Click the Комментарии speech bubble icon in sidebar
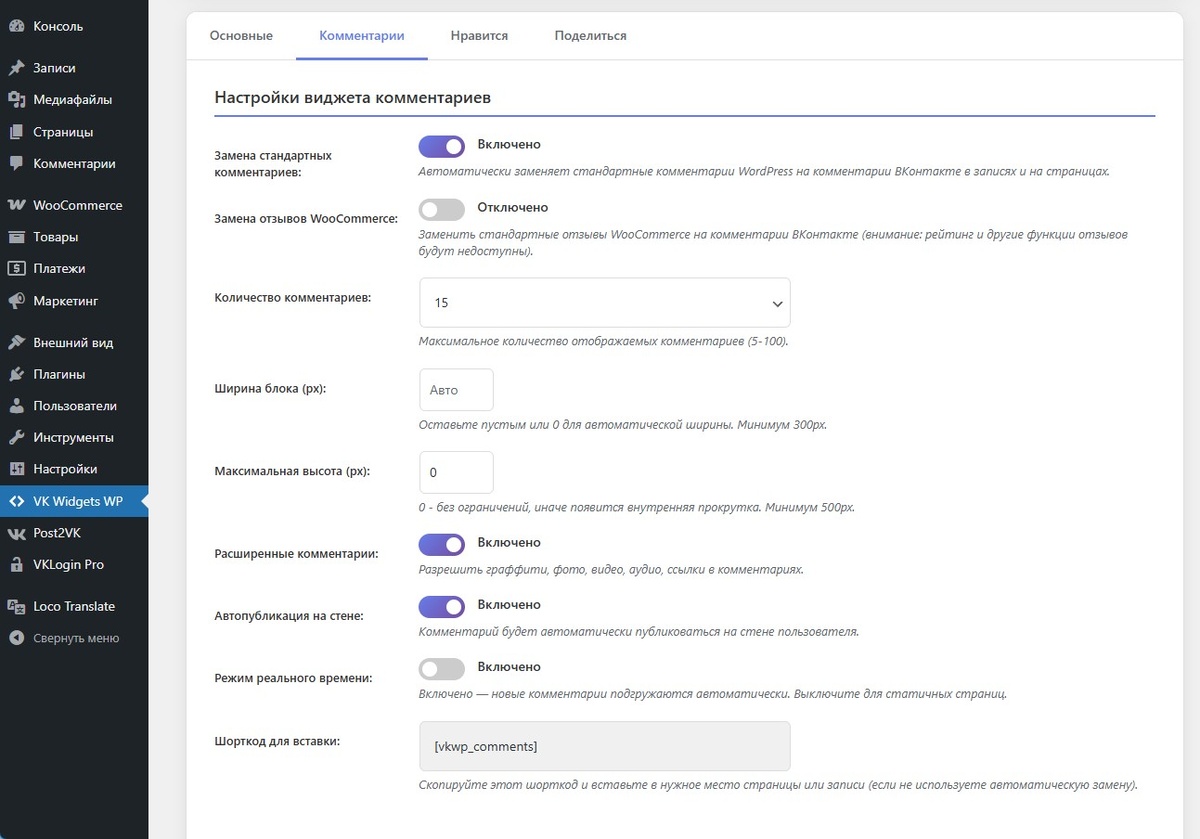 click(x=16, y=163)
